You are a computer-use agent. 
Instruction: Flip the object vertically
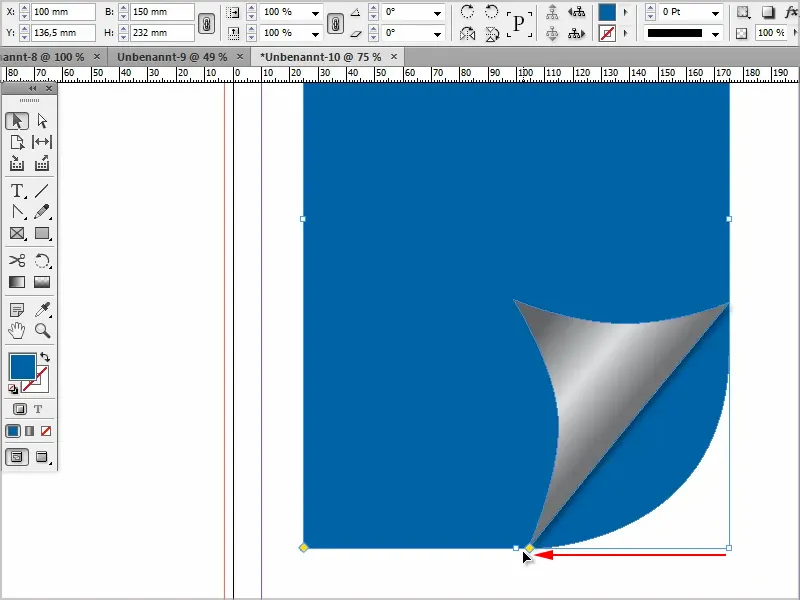(491, 34)
